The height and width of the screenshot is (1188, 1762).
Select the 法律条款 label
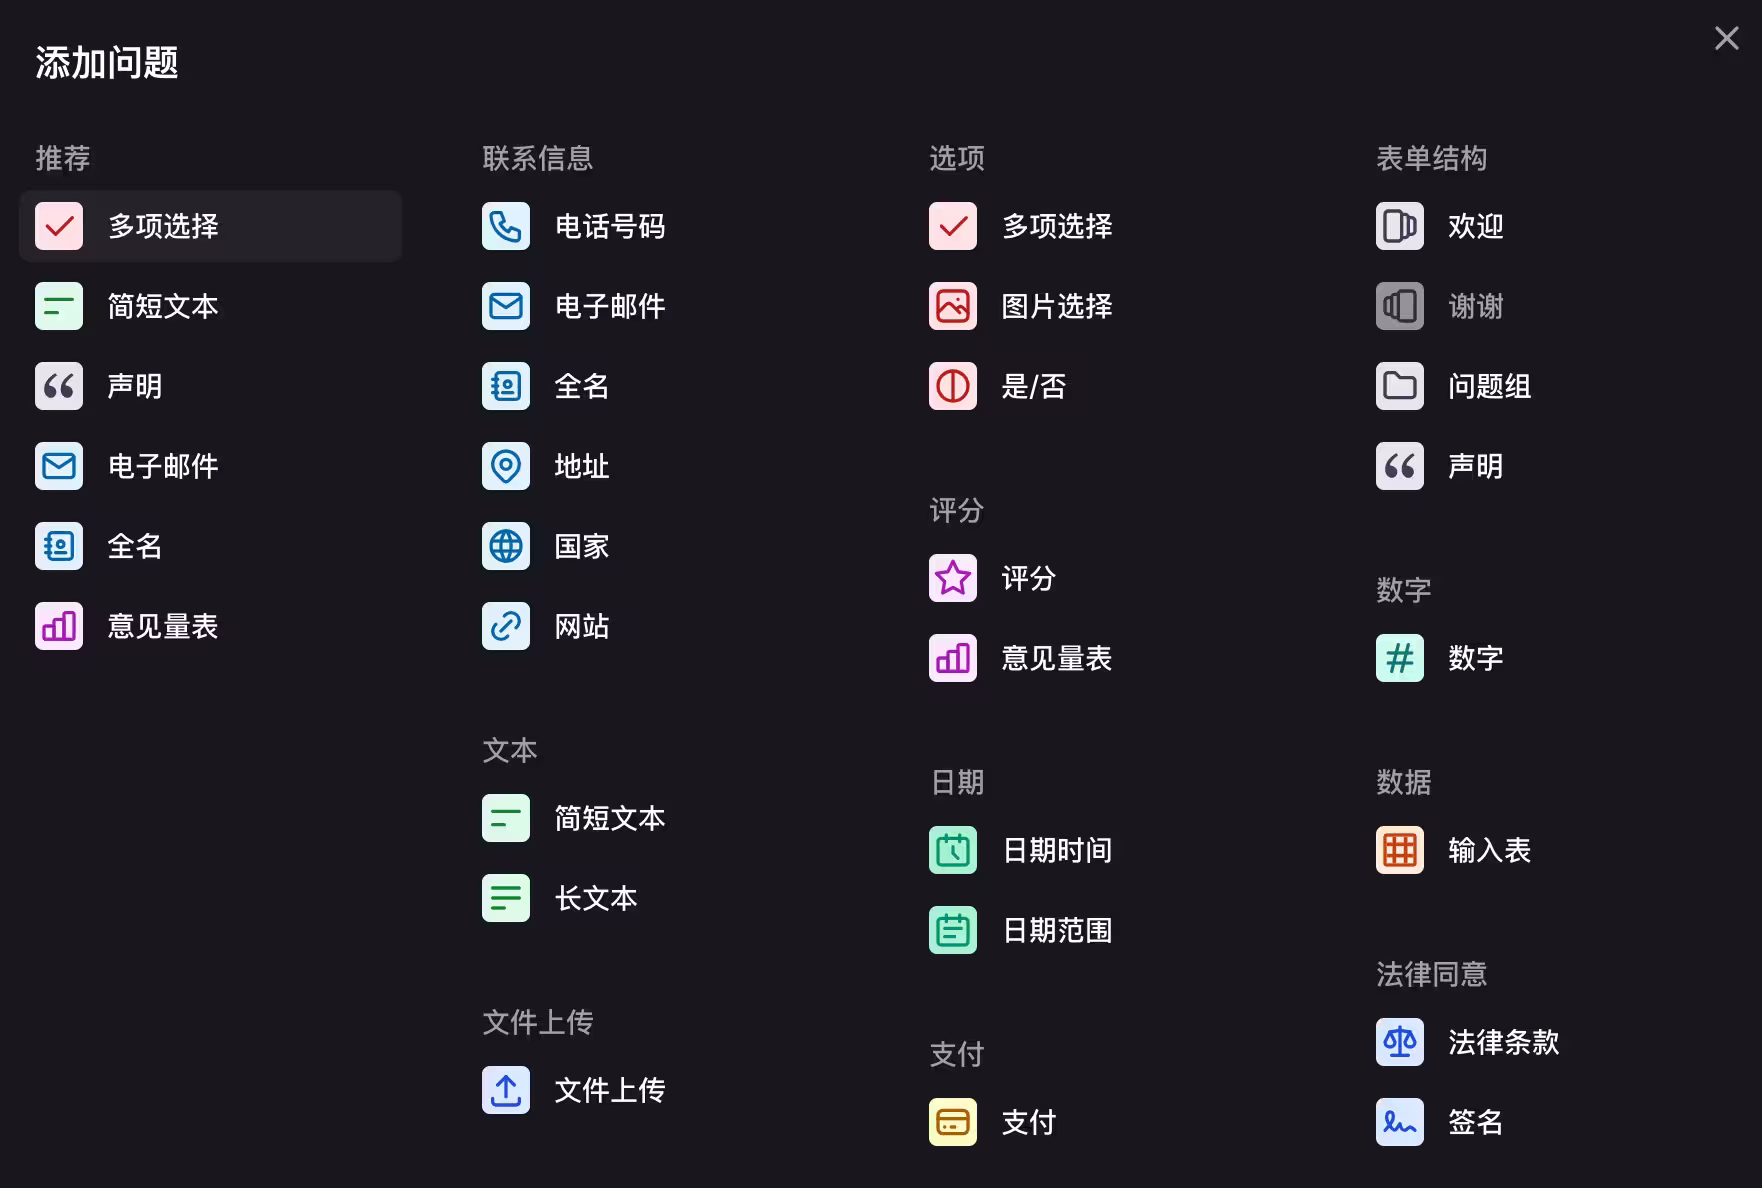[x=1504, y=1043]
